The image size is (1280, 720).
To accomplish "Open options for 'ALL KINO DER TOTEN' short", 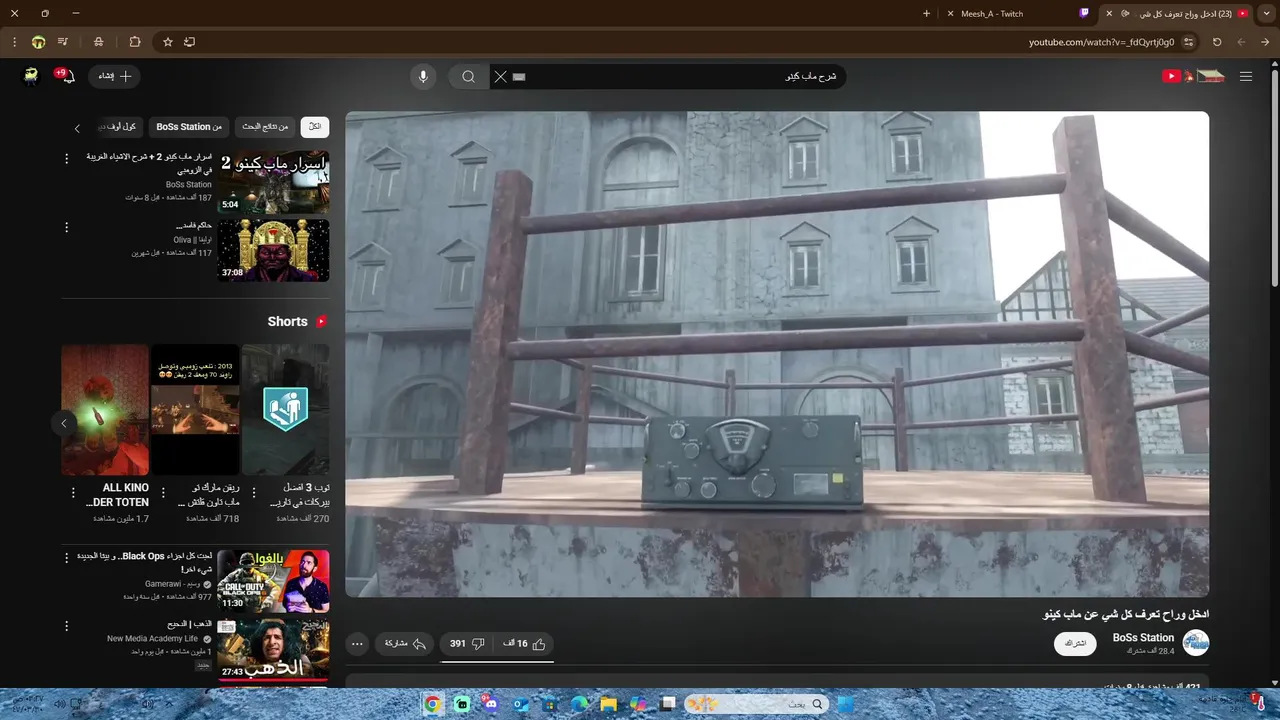I will click(73, 493).
